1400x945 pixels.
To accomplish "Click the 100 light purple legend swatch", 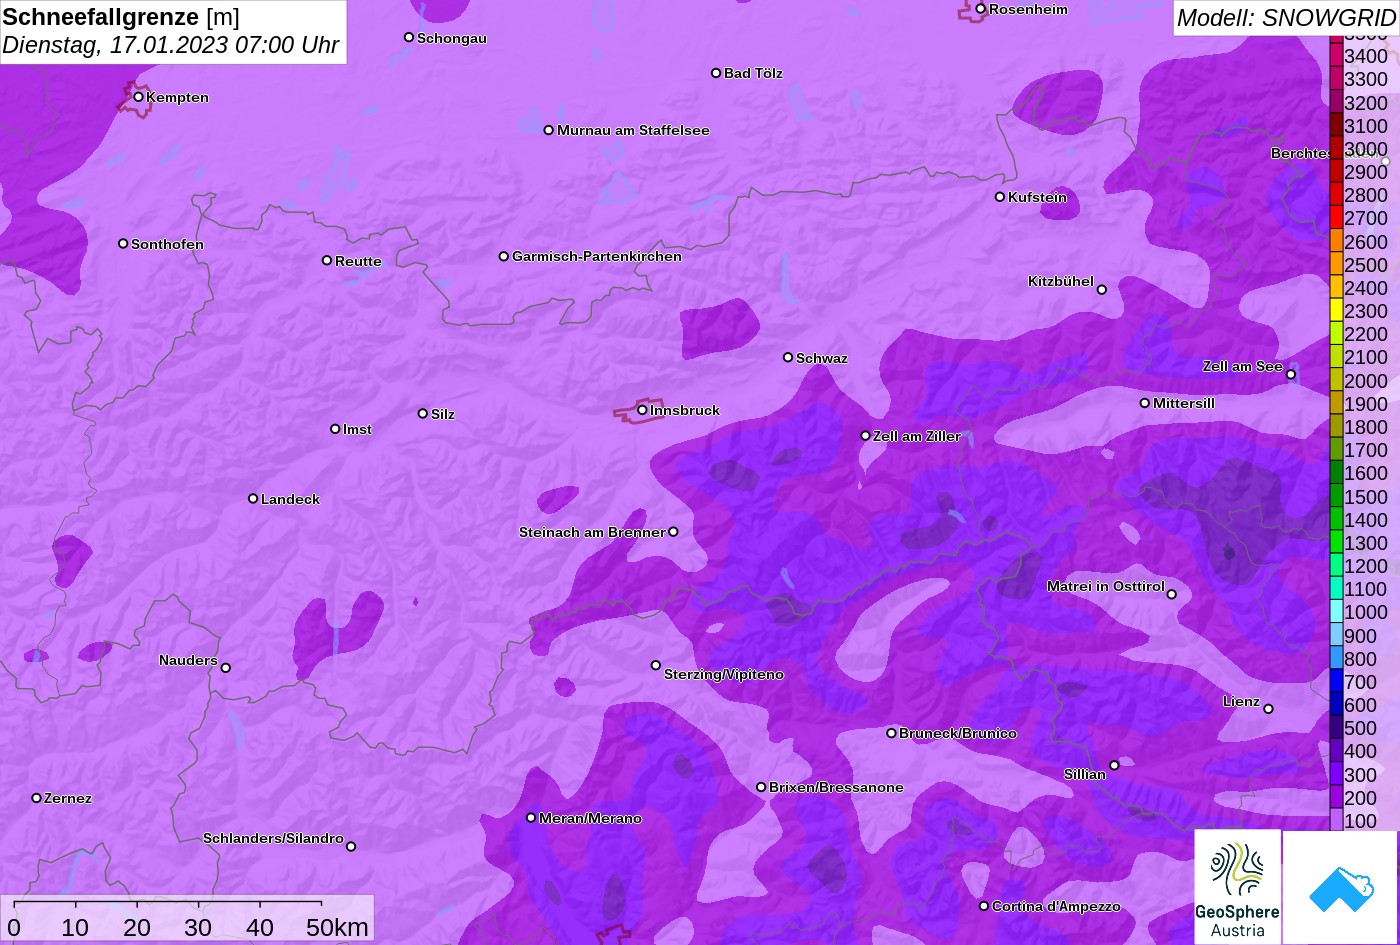I will [x=1336, y=820].
